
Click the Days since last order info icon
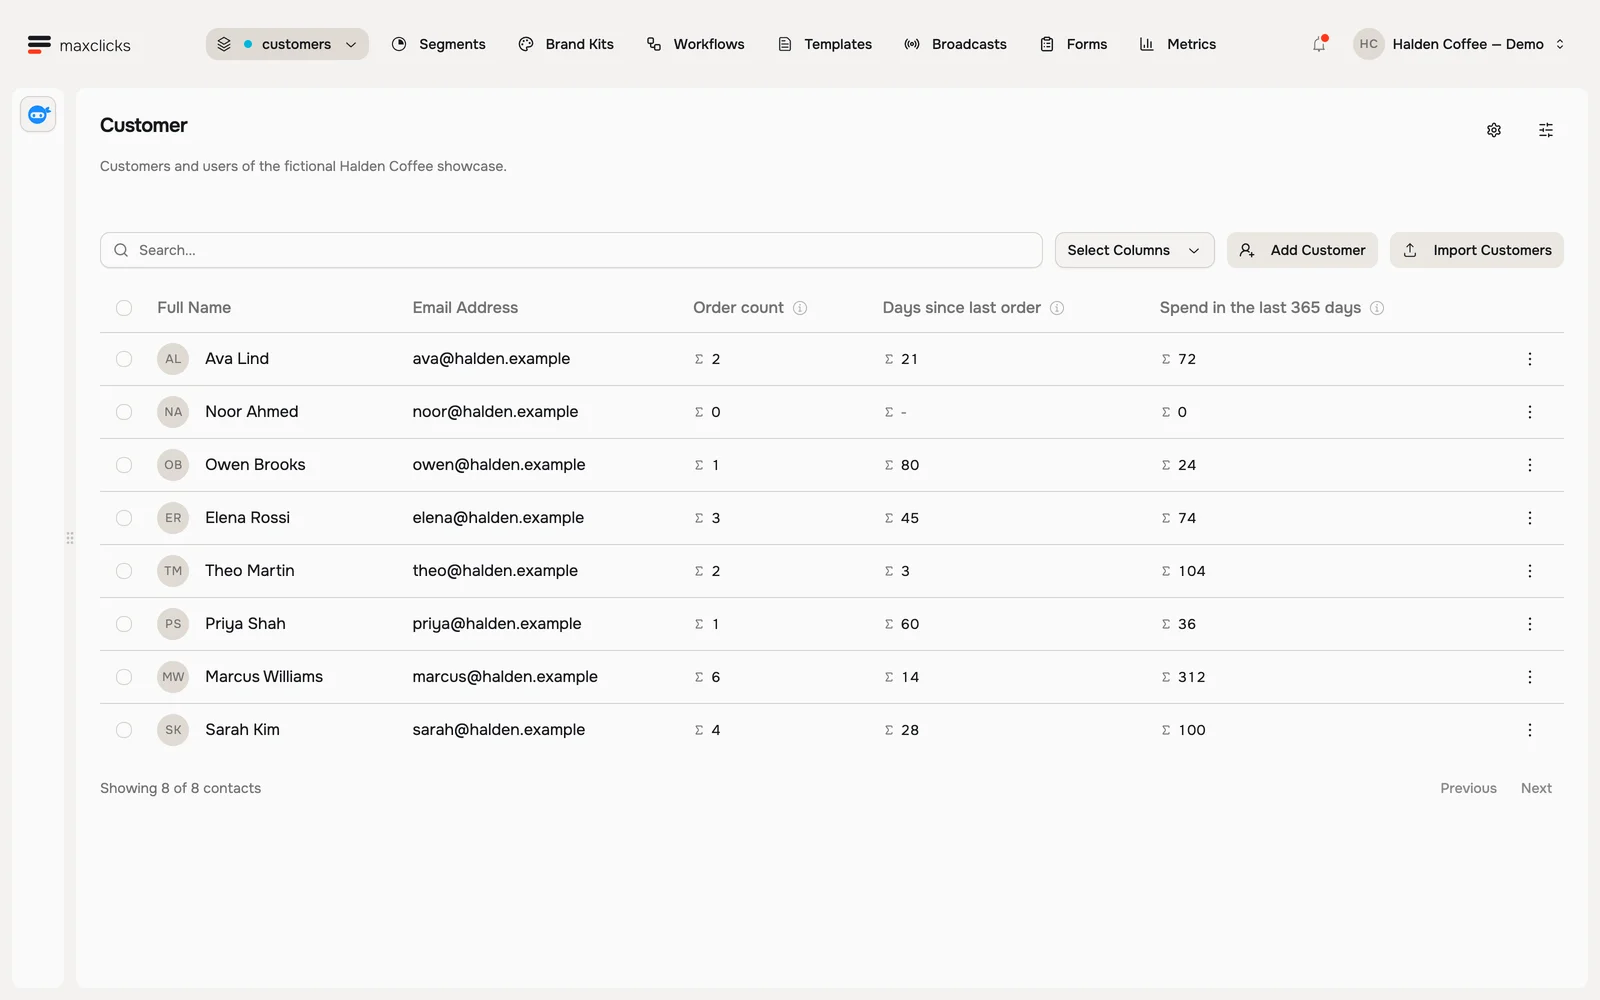click(1057, 308)
